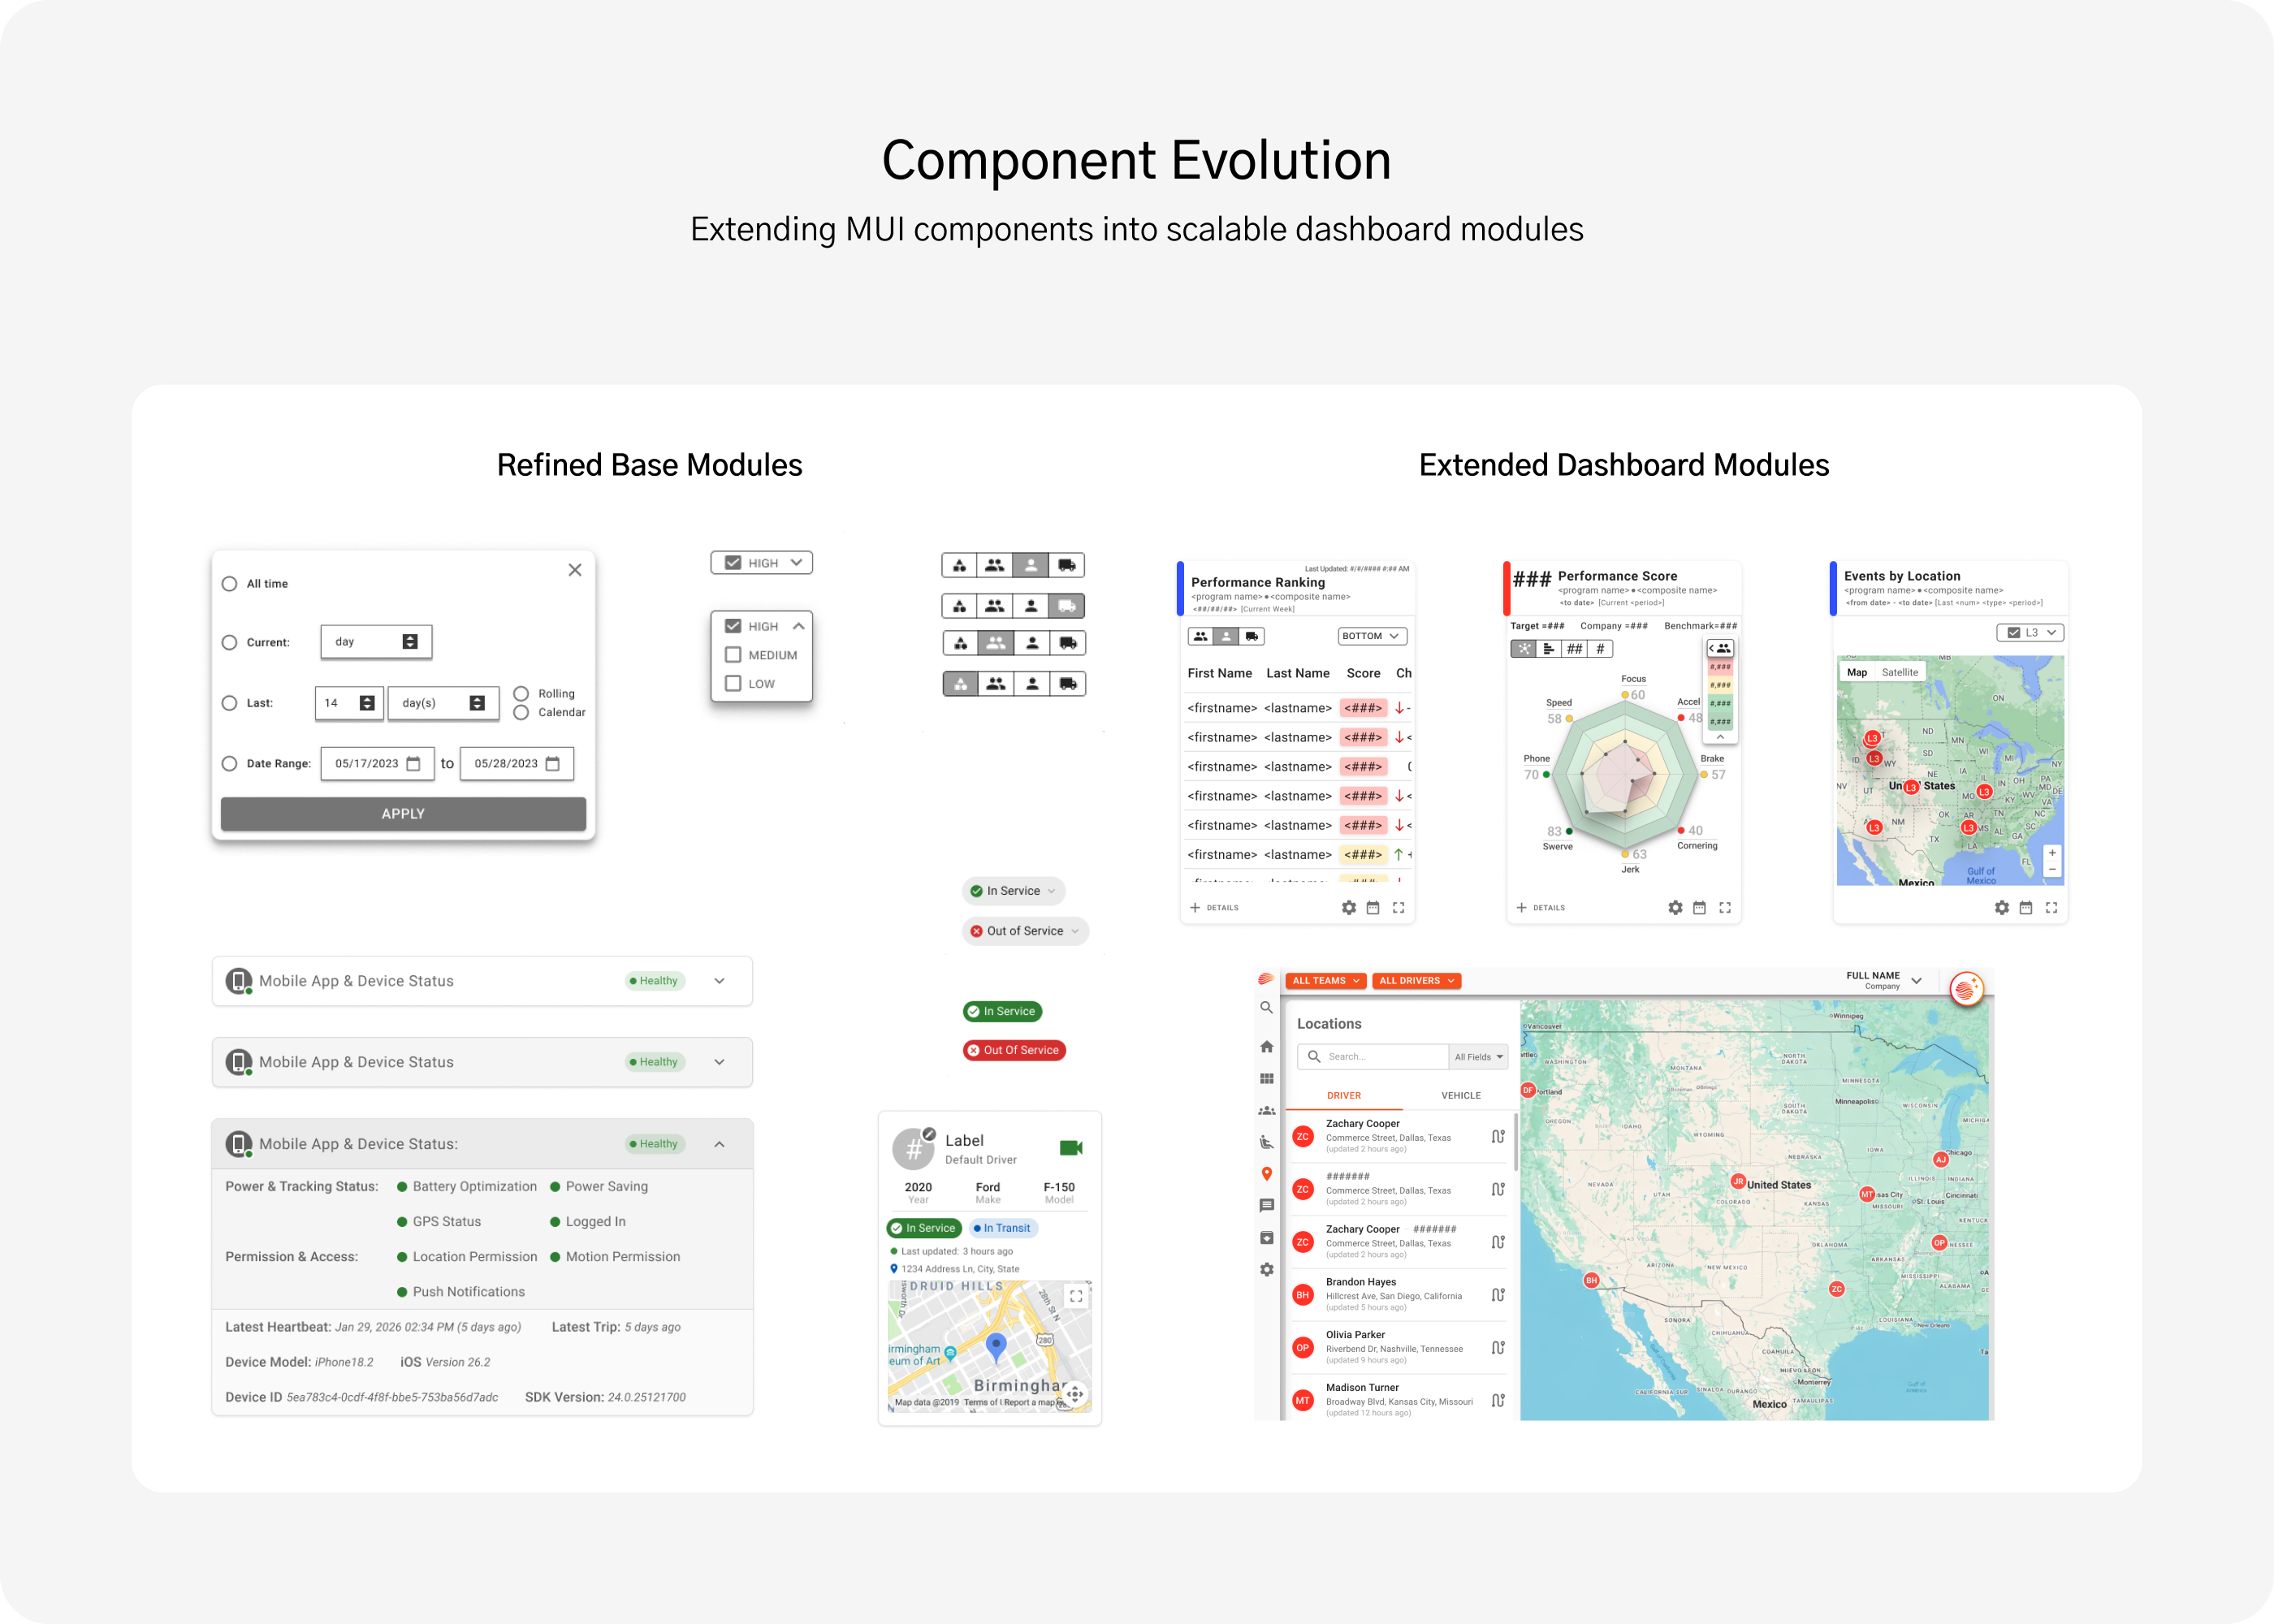Expand fullscreen on Events by Location card
This screenshot has height=1624, width=2274.
point(2051,908)
